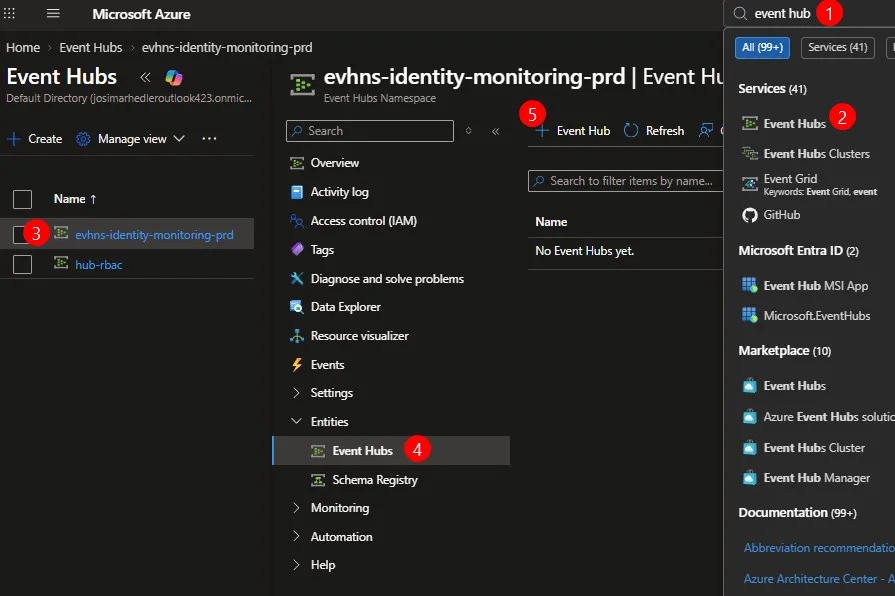
Task: Click the Event Hubs breadcrumb link
Action: (91, 47)
